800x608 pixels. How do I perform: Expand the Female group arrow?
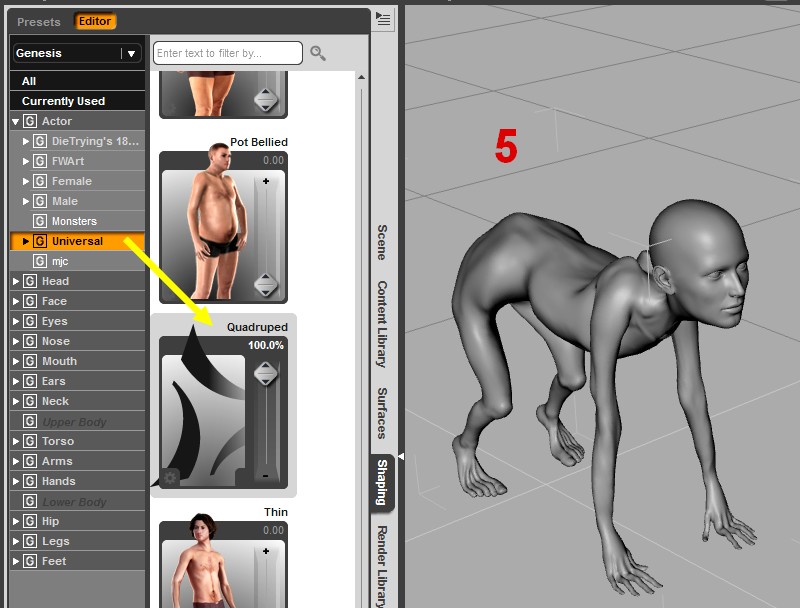26,181
